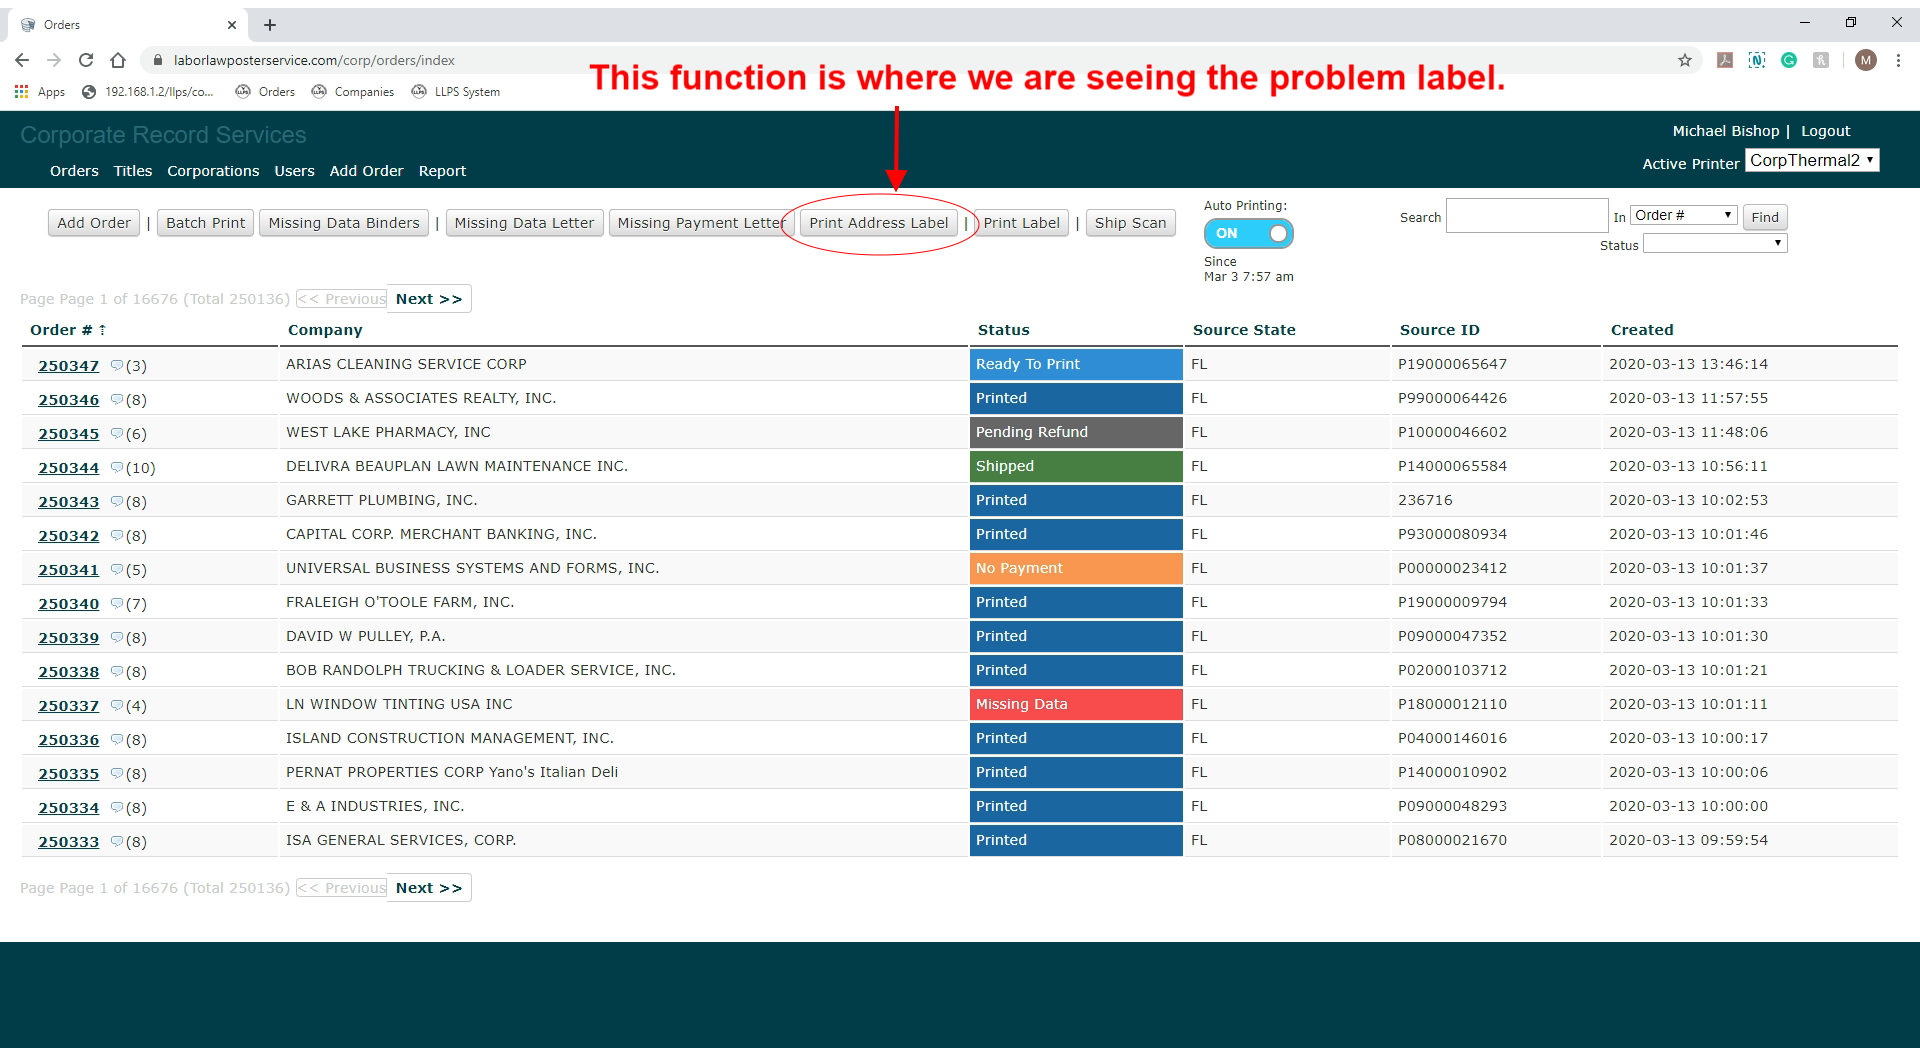Click the comment bubble icon for order 250344
The image size is (1920, 1048).
[x=117, y=468]
